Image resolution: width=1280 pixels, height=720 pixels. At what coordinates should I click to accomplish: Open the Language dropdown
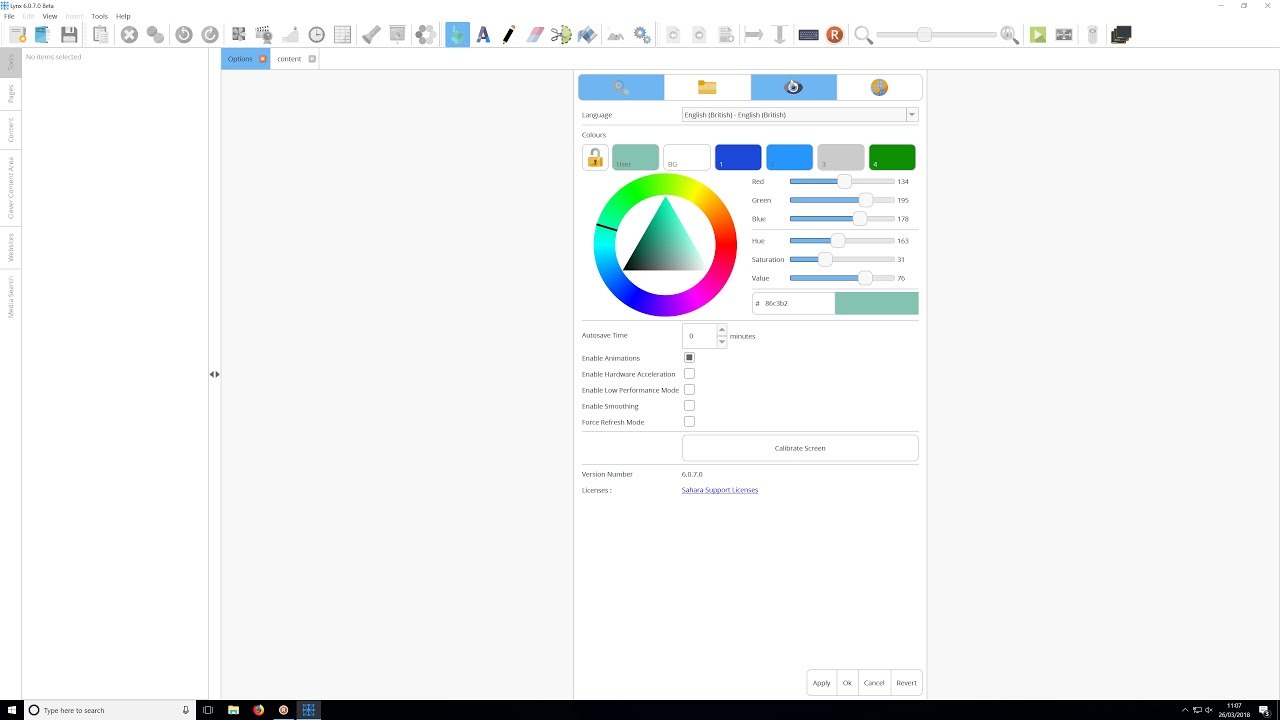click(x=800, y=115)
